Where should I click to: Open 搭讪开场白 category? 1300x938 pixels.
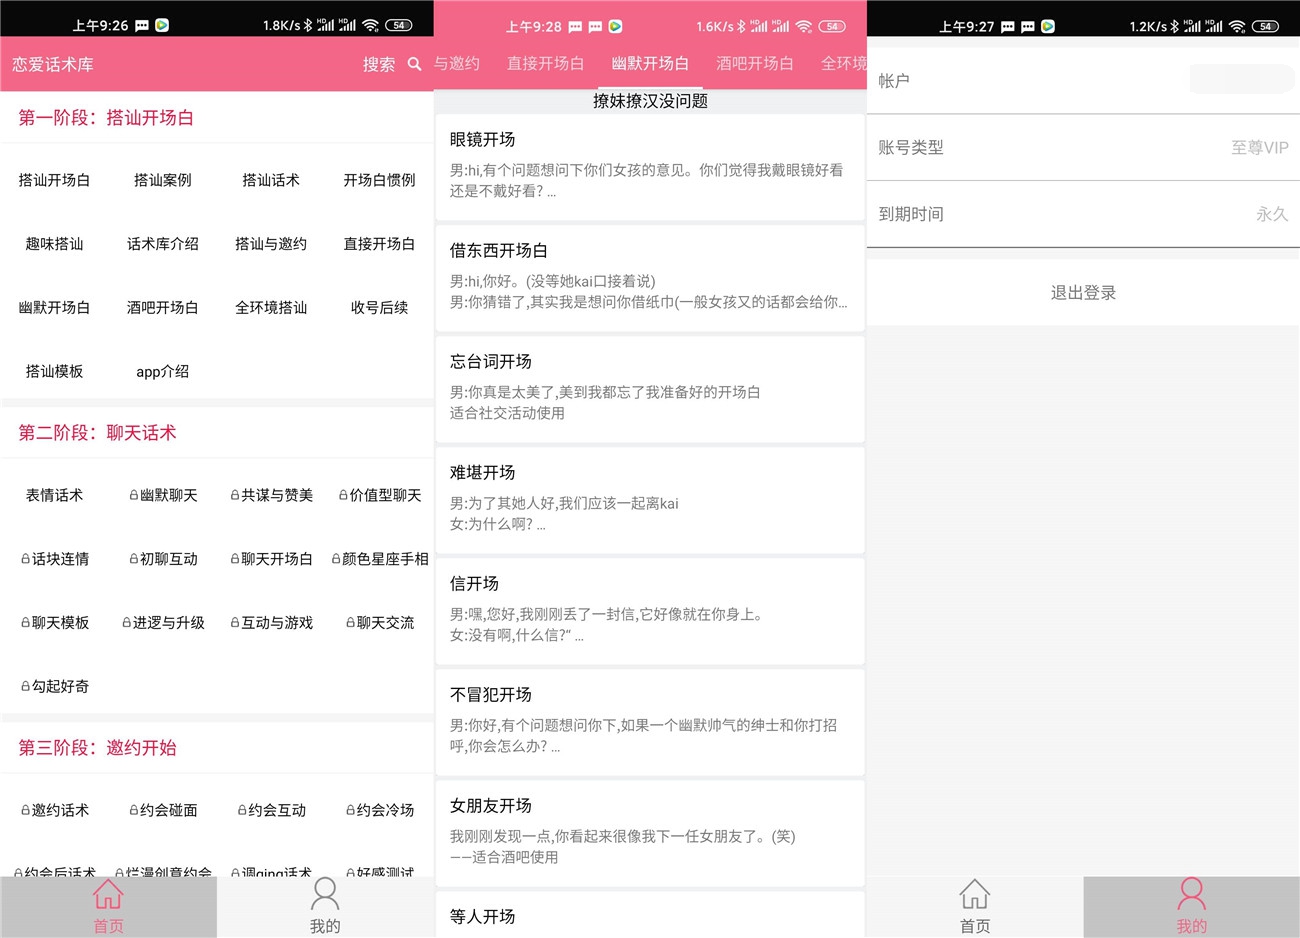coord(54,180)
